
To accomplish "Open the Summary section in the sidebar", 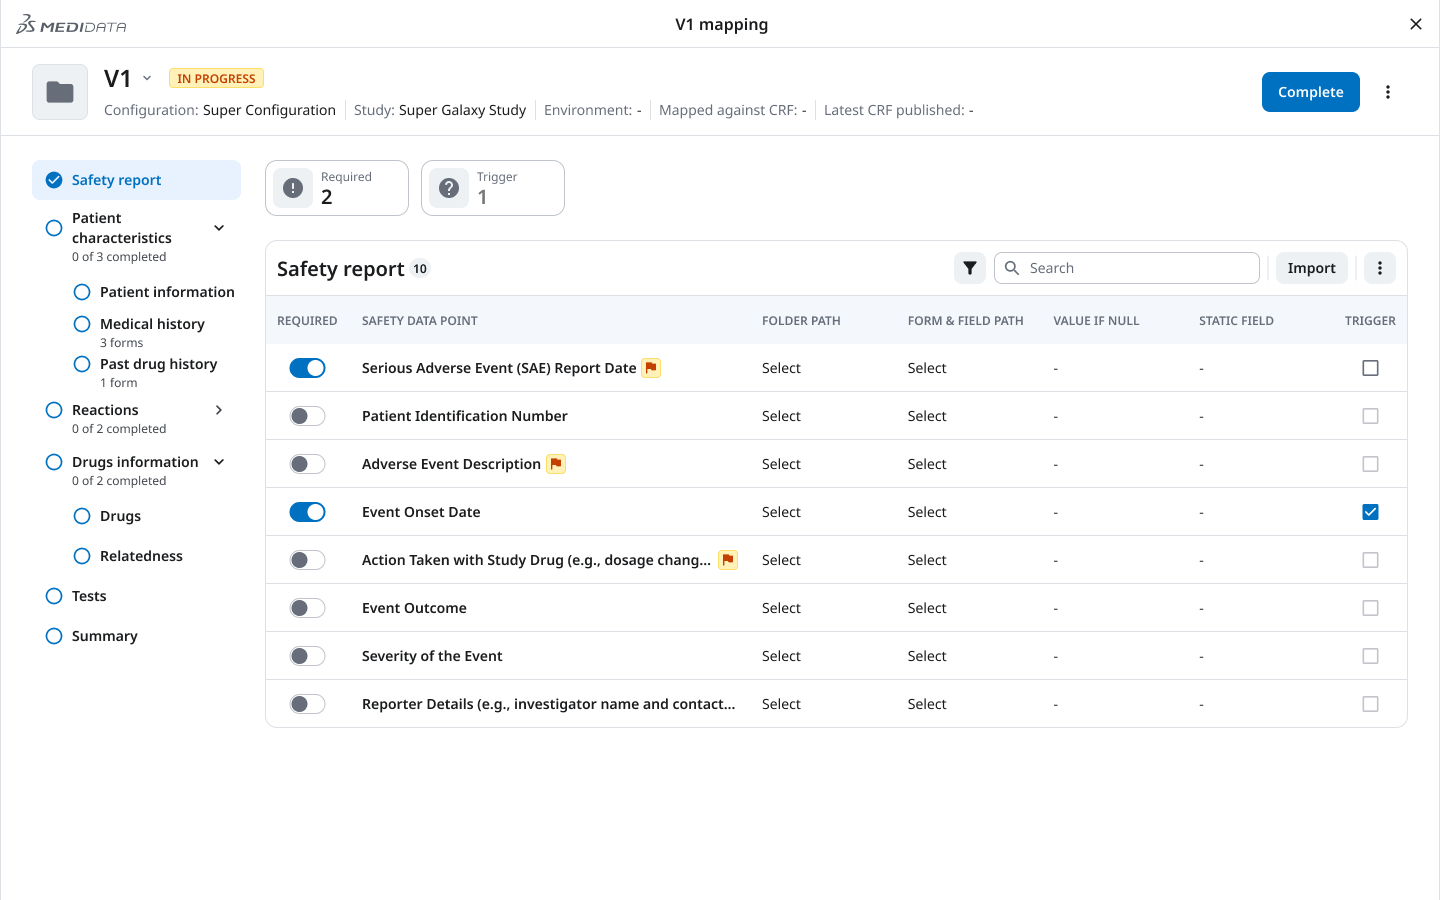I will click(x=104, y=635).
